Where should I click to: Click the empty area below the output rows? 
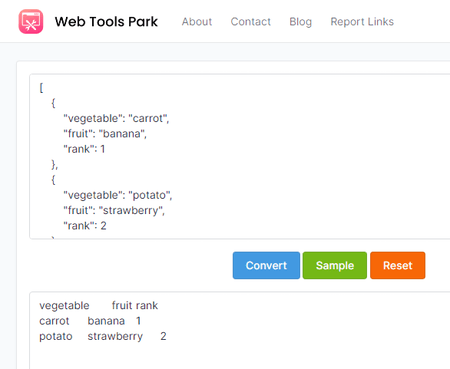coord(233,357)
